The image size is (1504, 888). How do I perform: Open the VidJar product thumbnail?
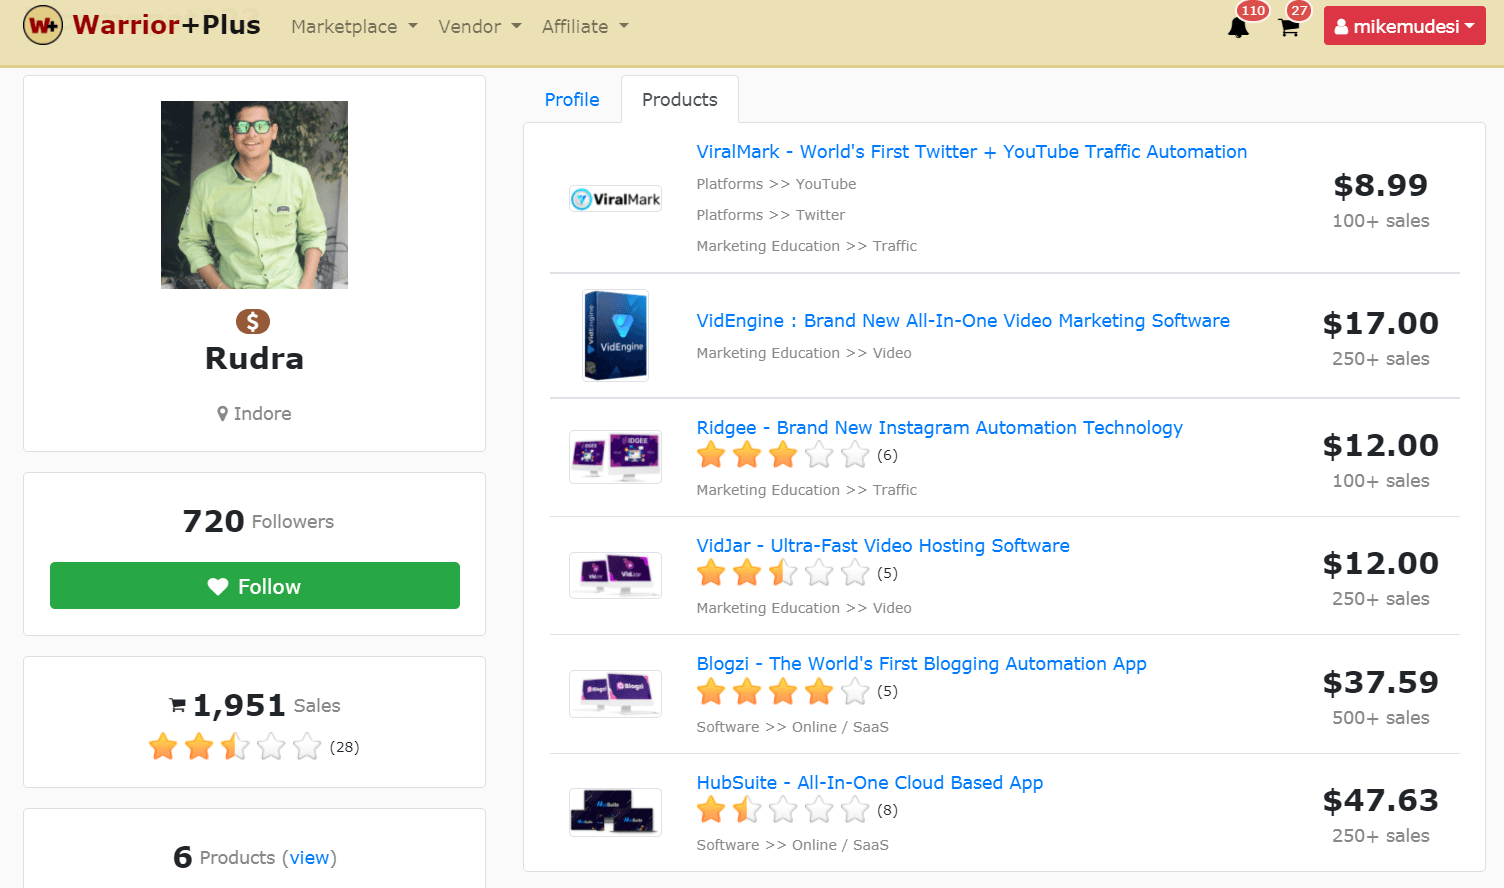pos(615,575)
